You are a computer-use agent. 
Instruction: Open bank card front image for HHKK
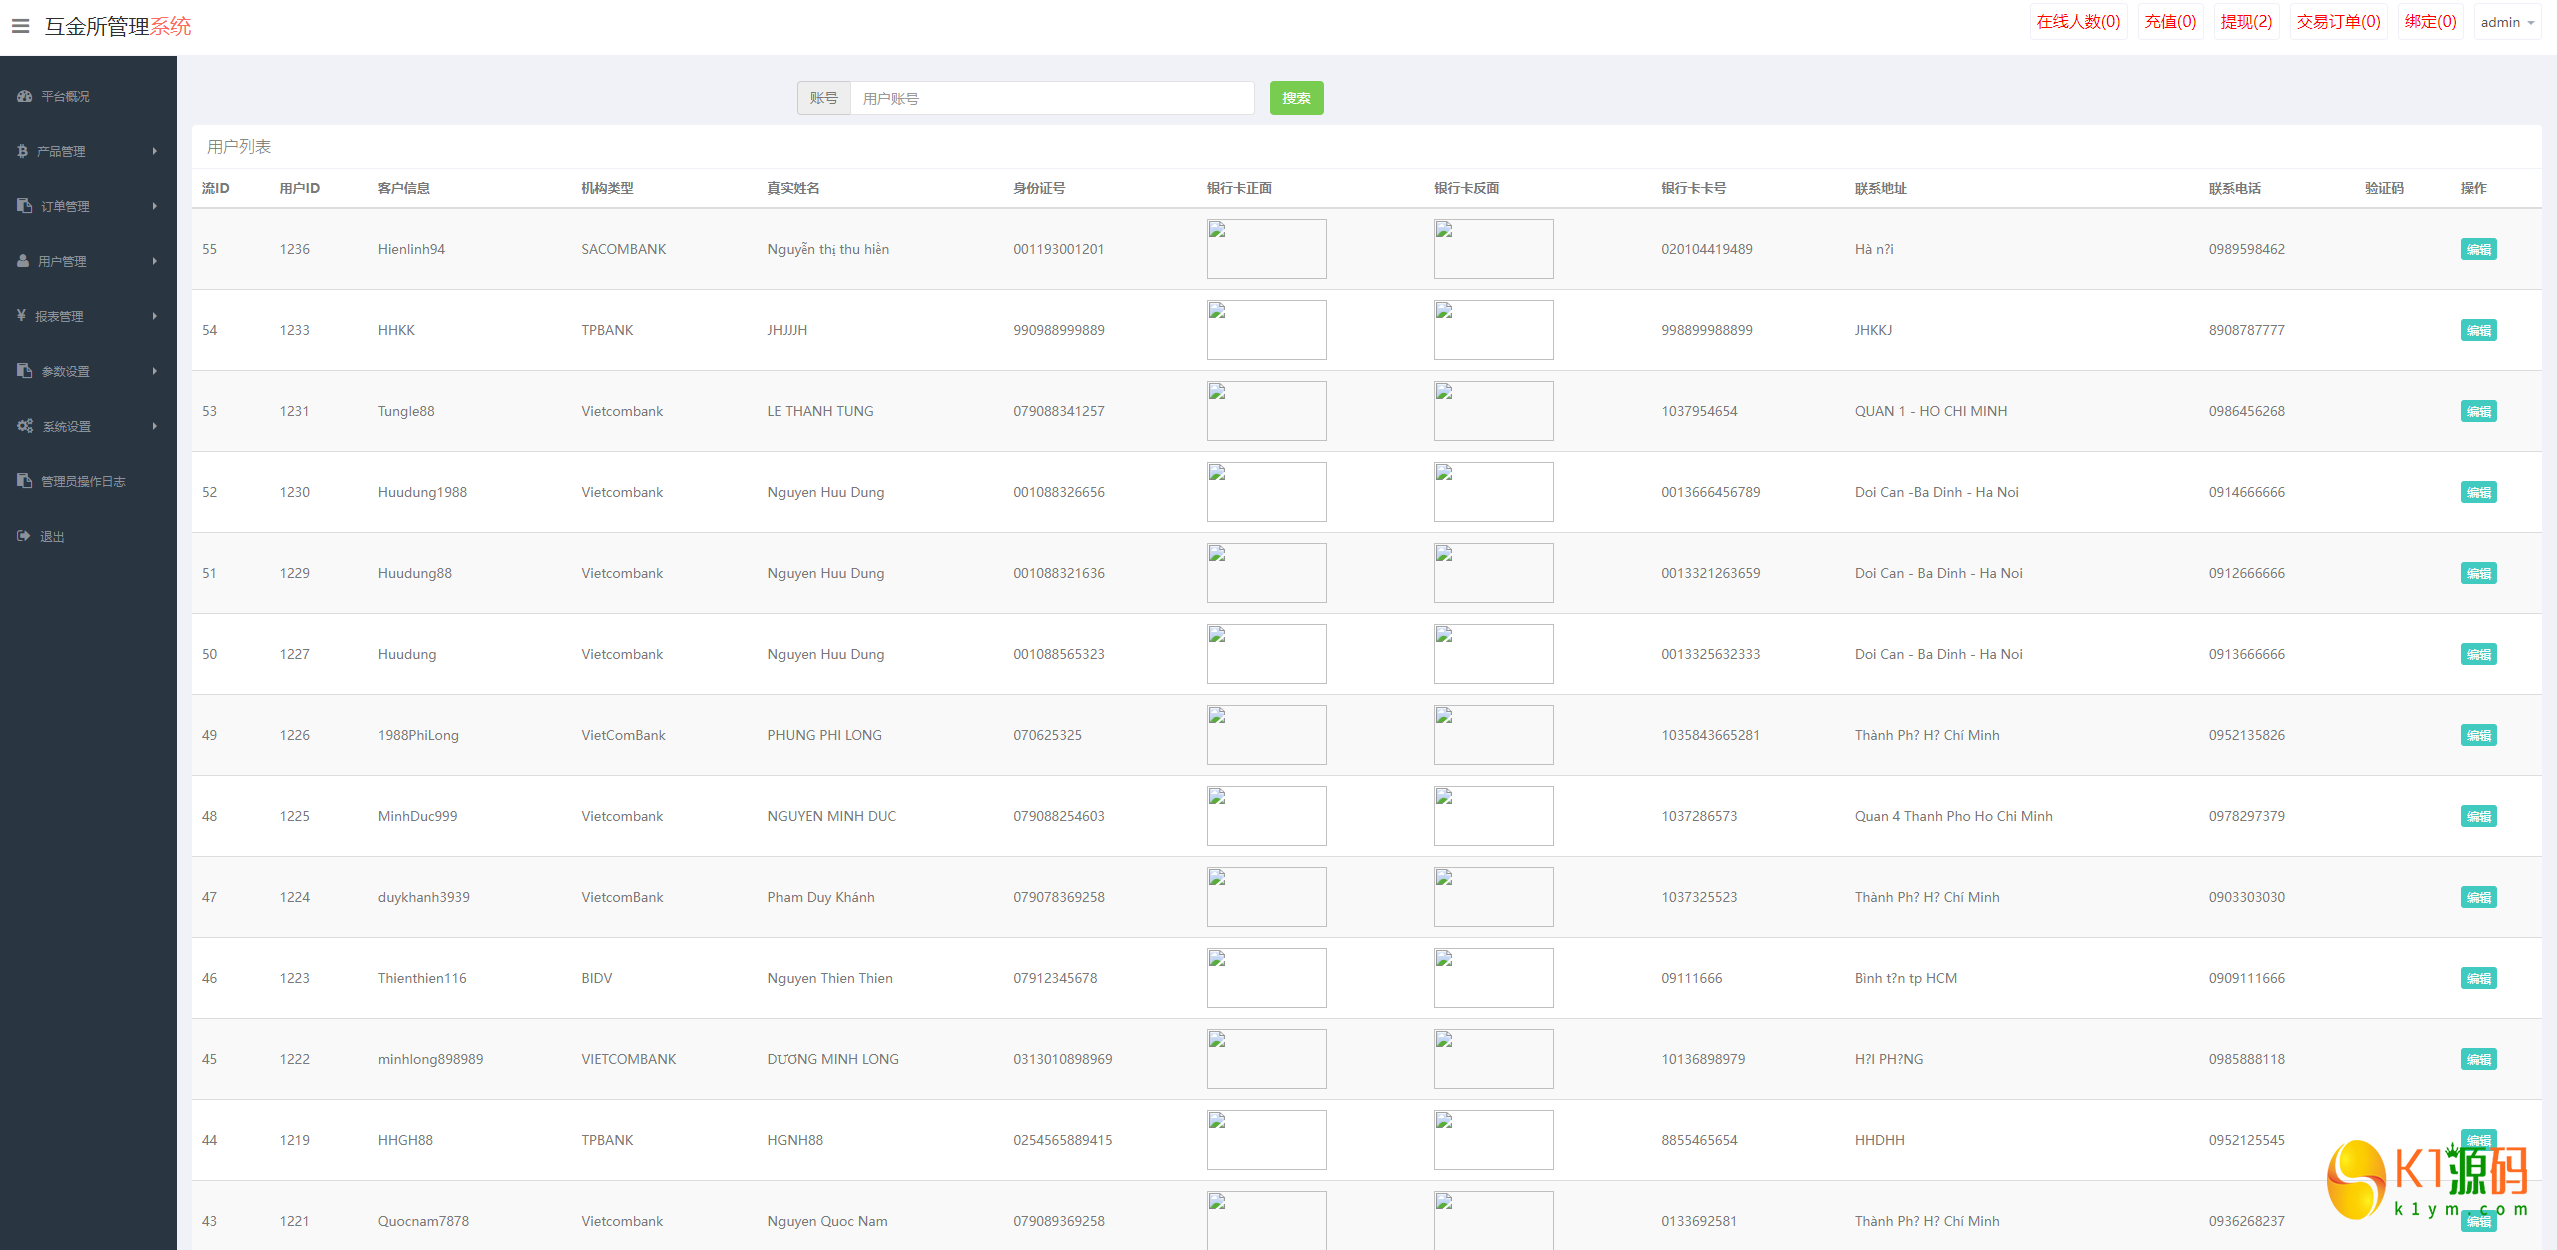tap(1266, 330)
